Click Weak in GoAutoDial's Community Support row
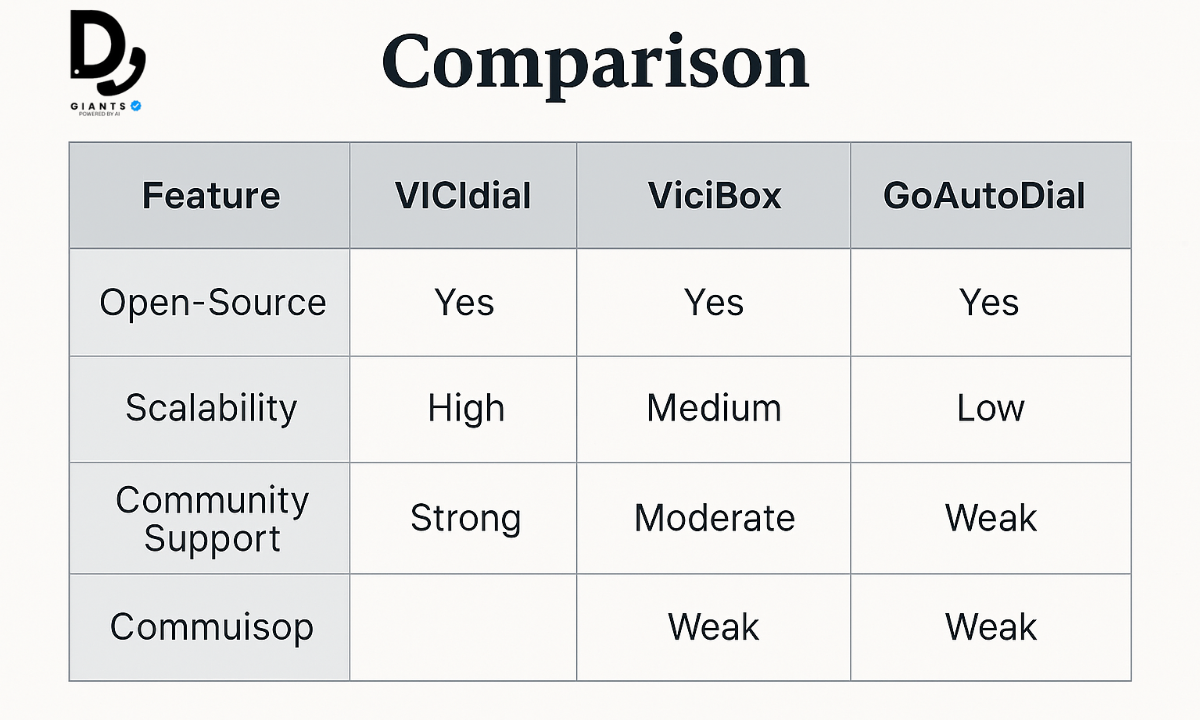The height and width of the screenshot is (720, 1200). pyautogui.click(x=991, y=518)
